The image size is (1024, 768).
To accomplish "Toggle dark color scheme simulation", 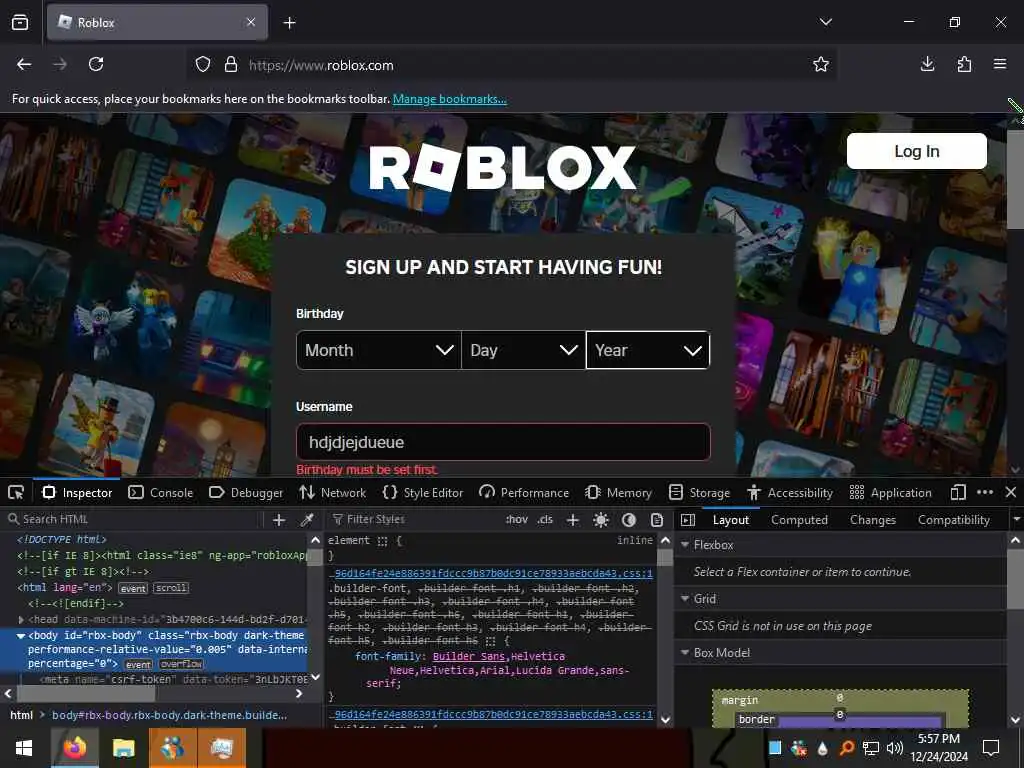I will (x=629, y=520).
